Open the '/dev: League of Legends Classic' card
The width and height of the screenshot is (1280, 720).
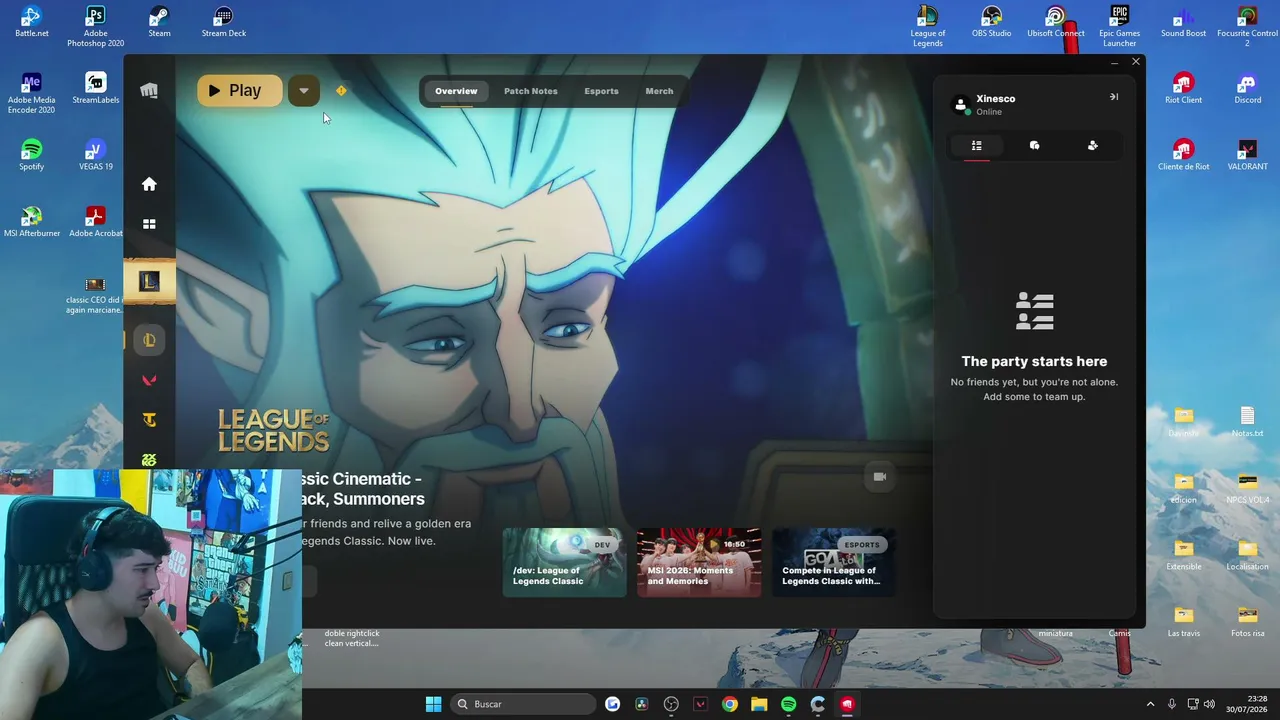point(564,563)
